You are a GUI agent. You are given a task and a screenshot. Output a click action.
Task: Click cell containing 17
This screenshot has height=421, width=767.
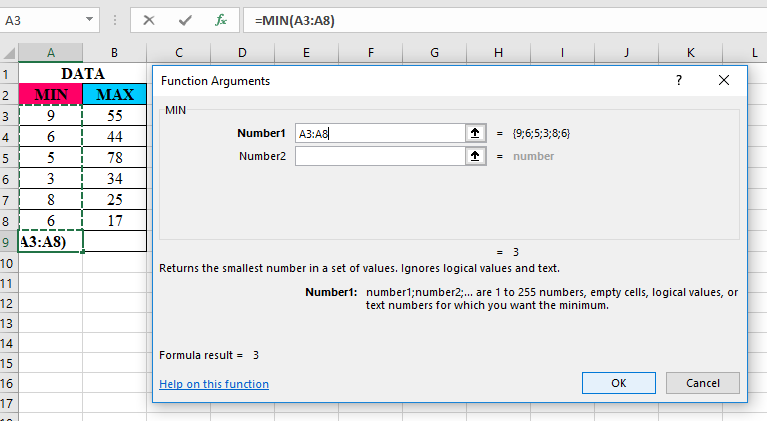114,221
